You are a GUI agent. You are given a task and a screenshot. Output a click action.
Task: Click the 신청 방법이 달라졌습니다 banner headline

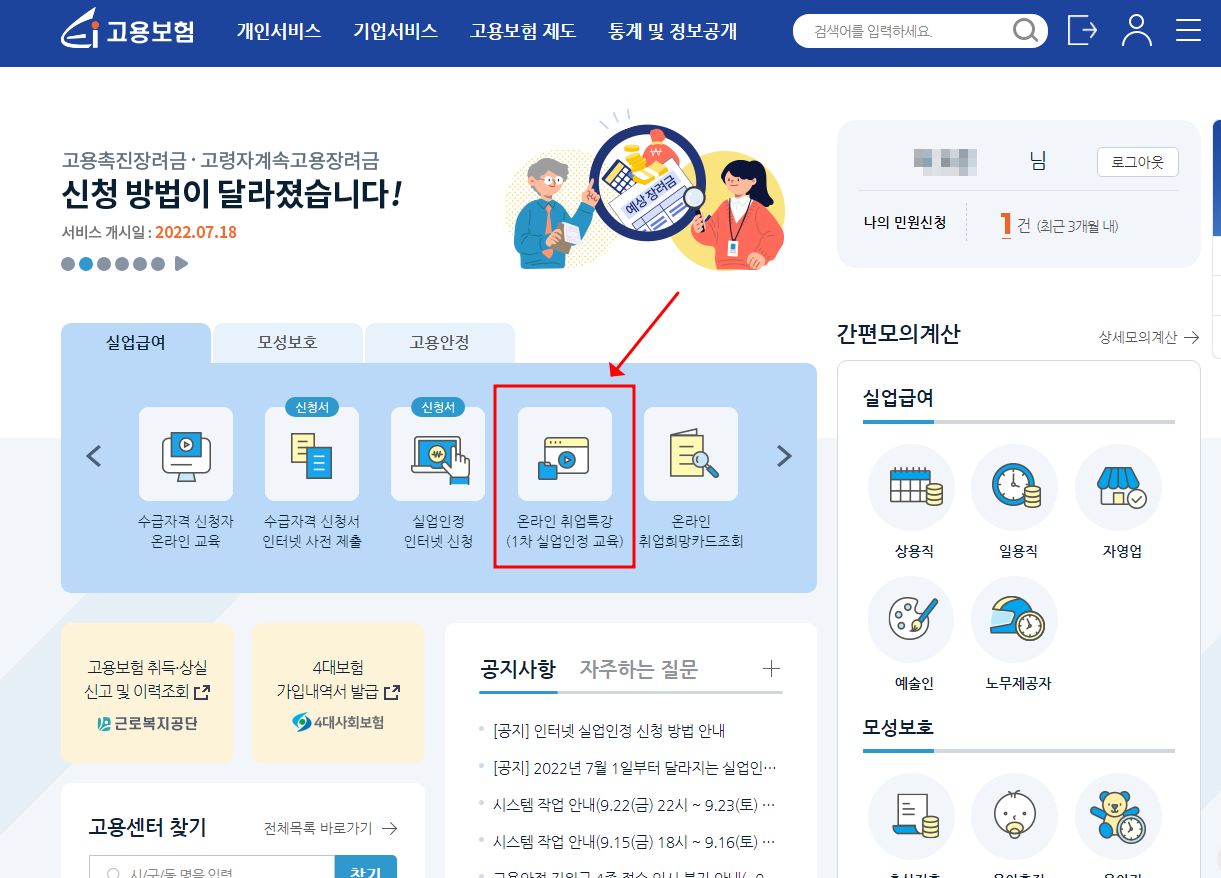tap(231, 194)
